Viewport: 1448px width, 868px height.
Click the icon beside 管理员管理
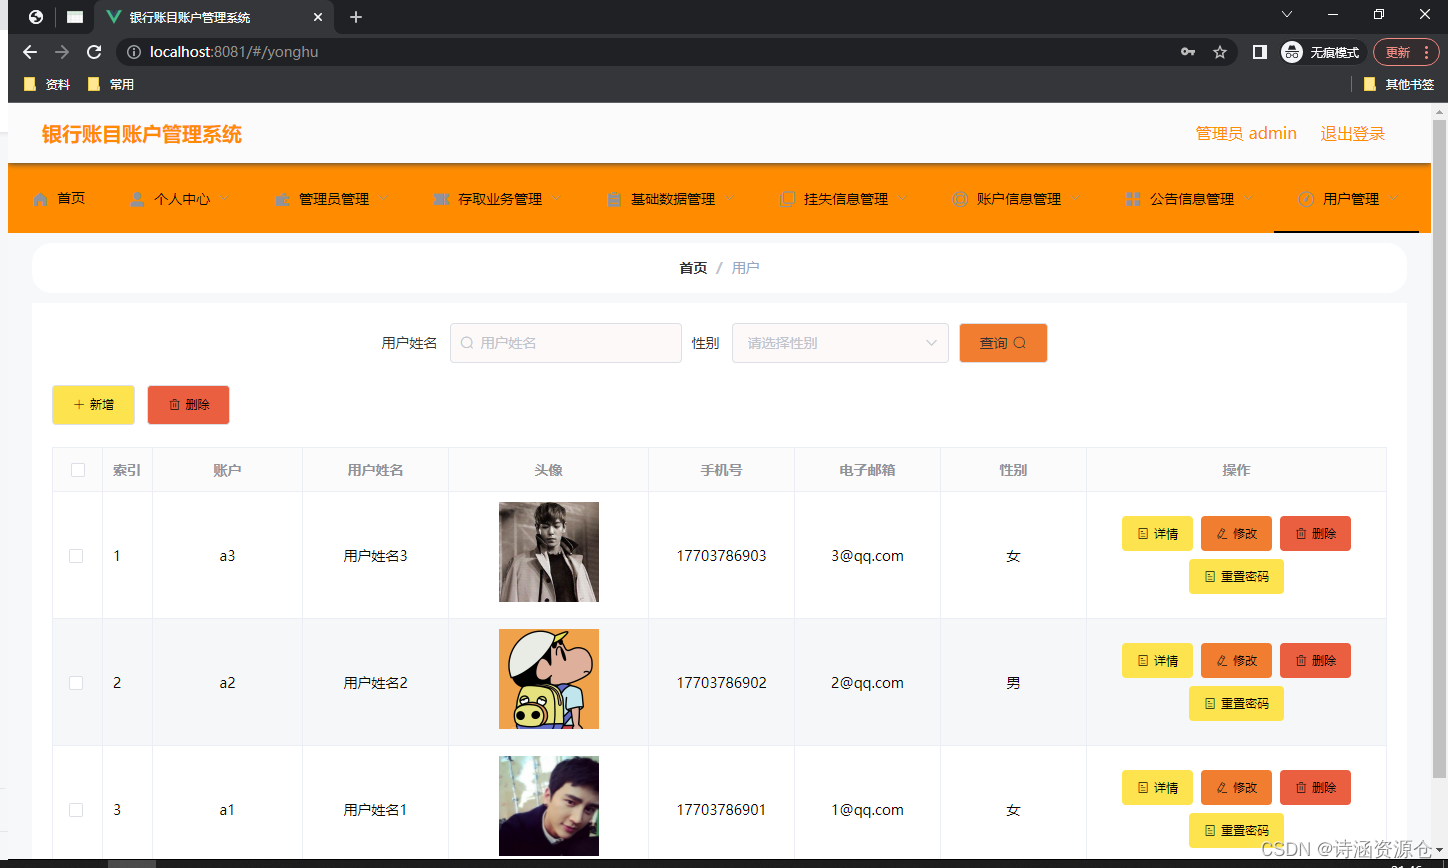pyautogui.click(x=282, y=199)
